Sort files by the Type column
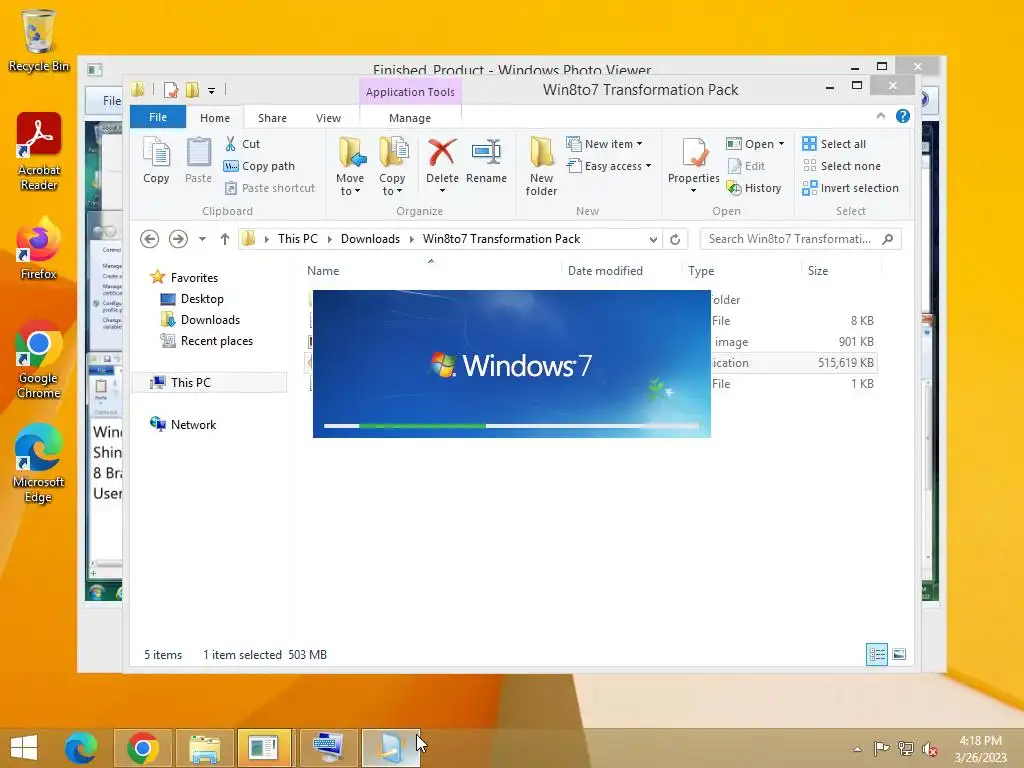This screenshot has height=768, width=1024. click(701, 270)
